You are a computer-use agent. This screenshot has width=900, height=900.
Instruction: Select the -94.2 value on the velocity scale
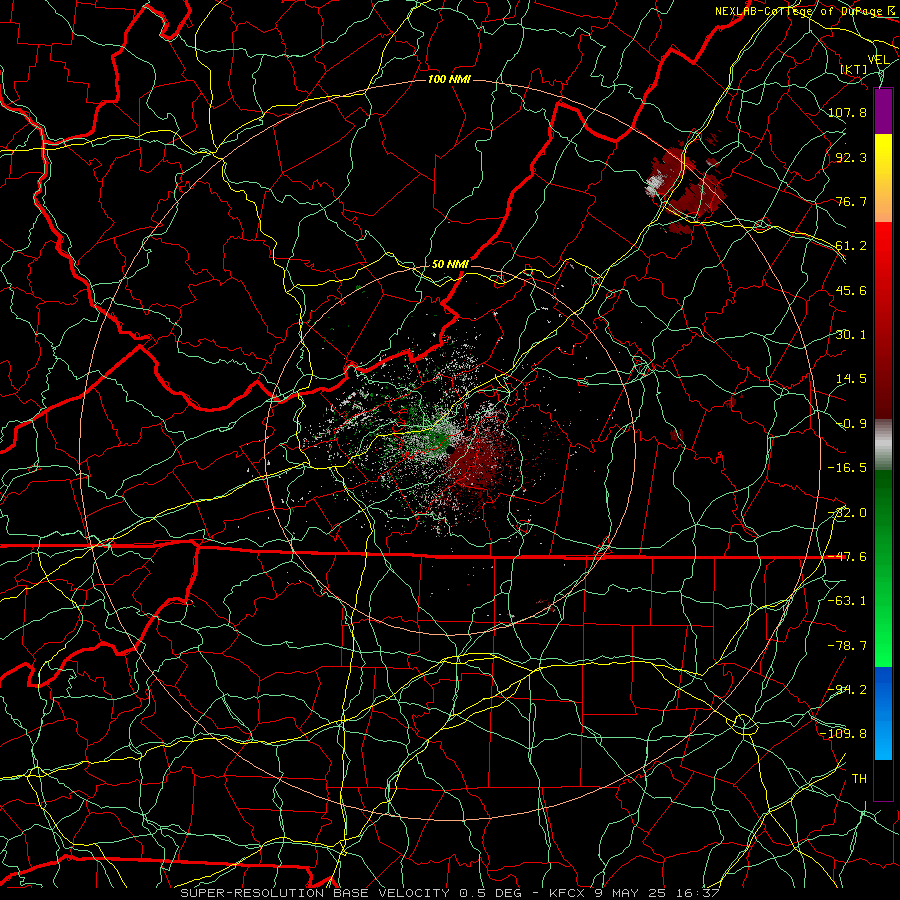pos(847,690)
